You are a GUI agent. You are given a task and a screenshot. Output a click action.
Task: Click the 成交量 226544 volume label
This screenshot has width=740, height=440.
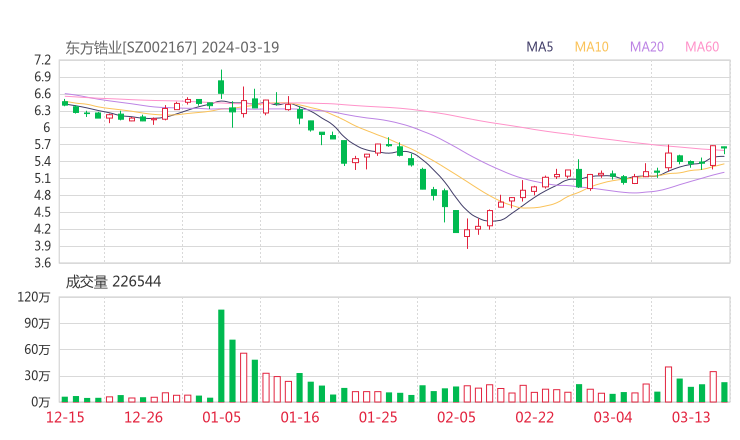click(113, 282)
